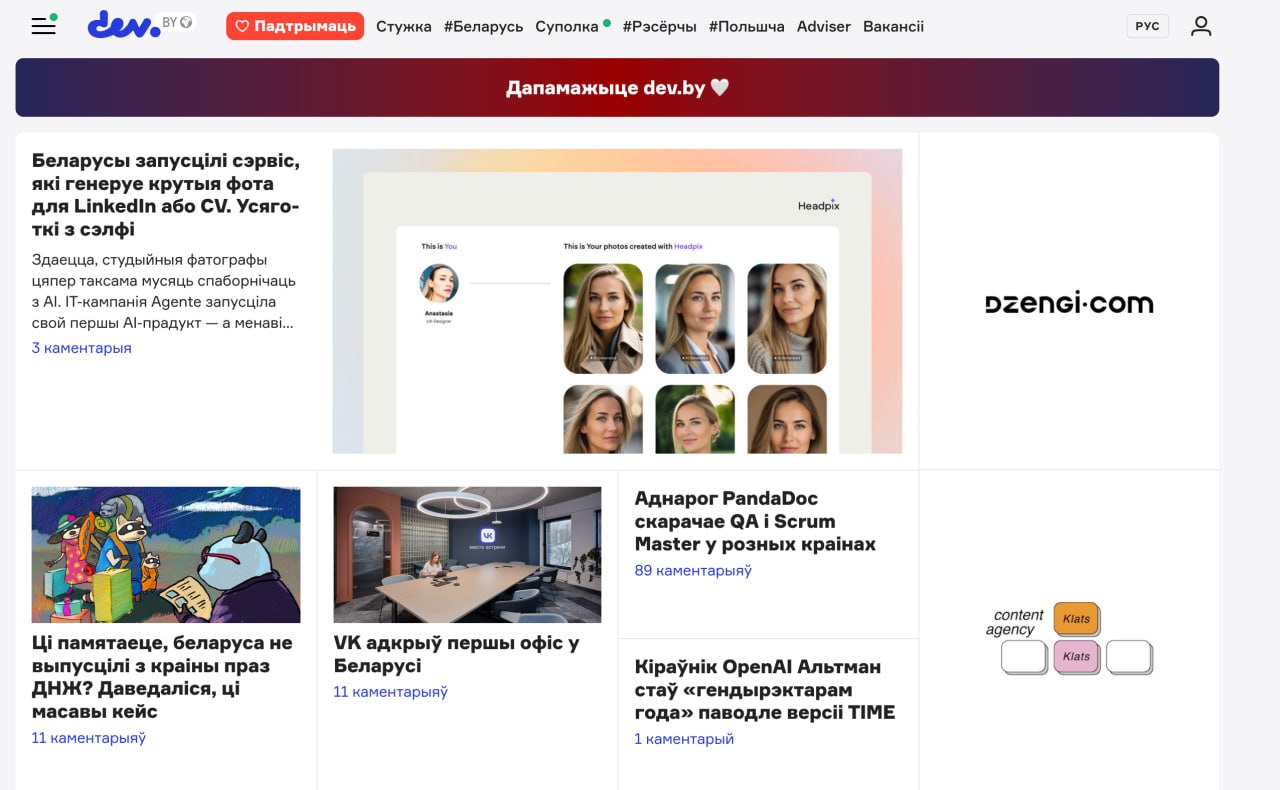Image resolution: width=1280 pixels, height=790 pixels.
Task: Open the ДНЖ Belarusian case article headline
Action: [163, 677]
